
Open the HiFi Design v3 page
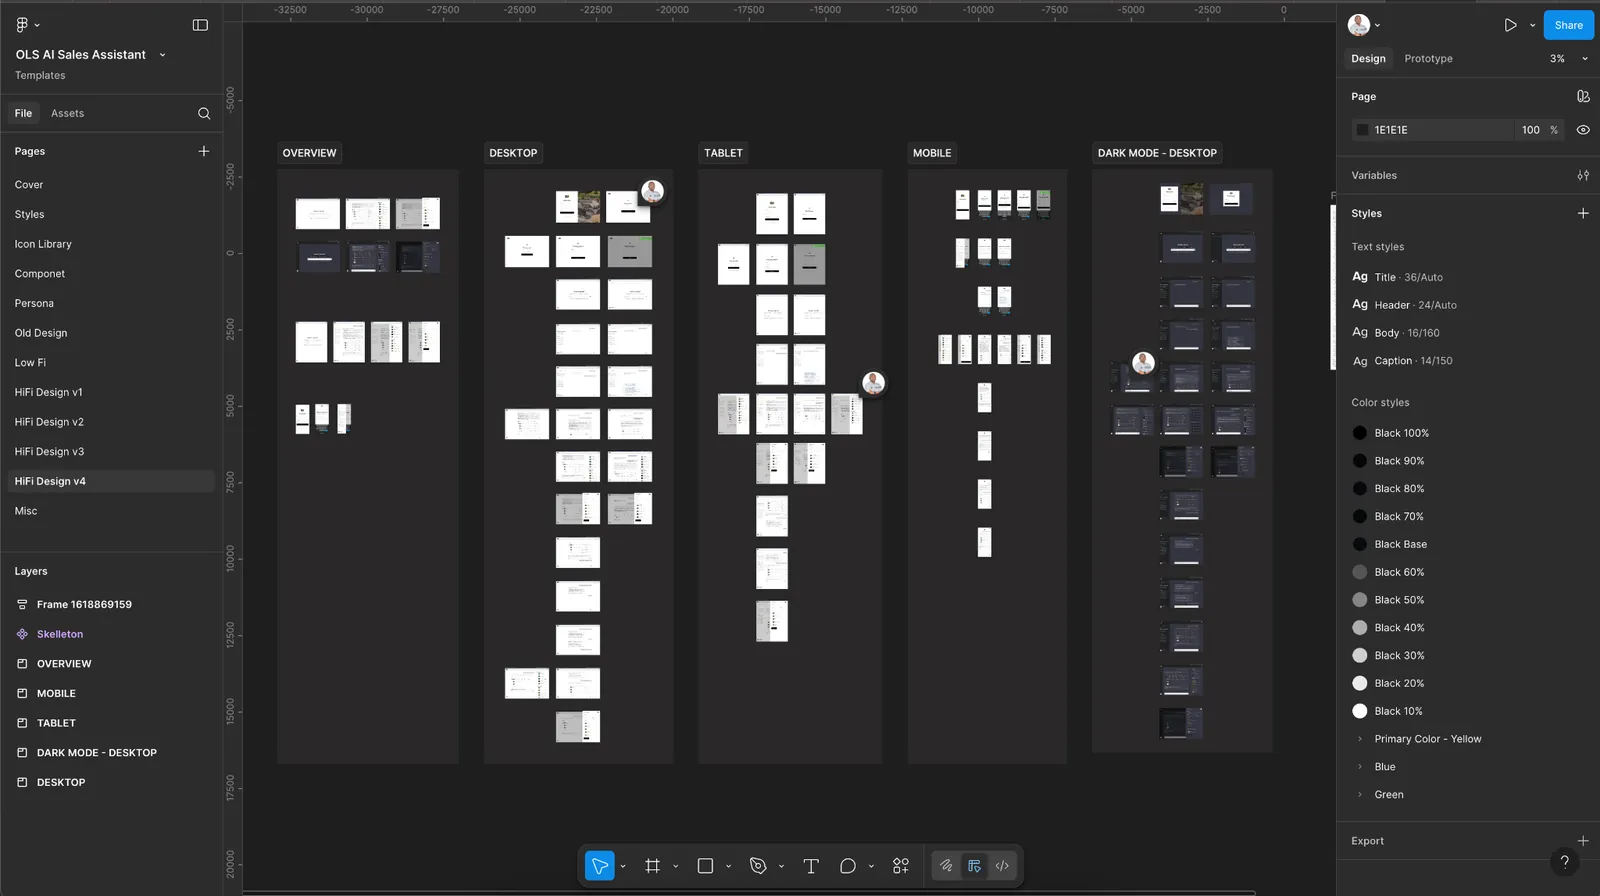(49, 452)
